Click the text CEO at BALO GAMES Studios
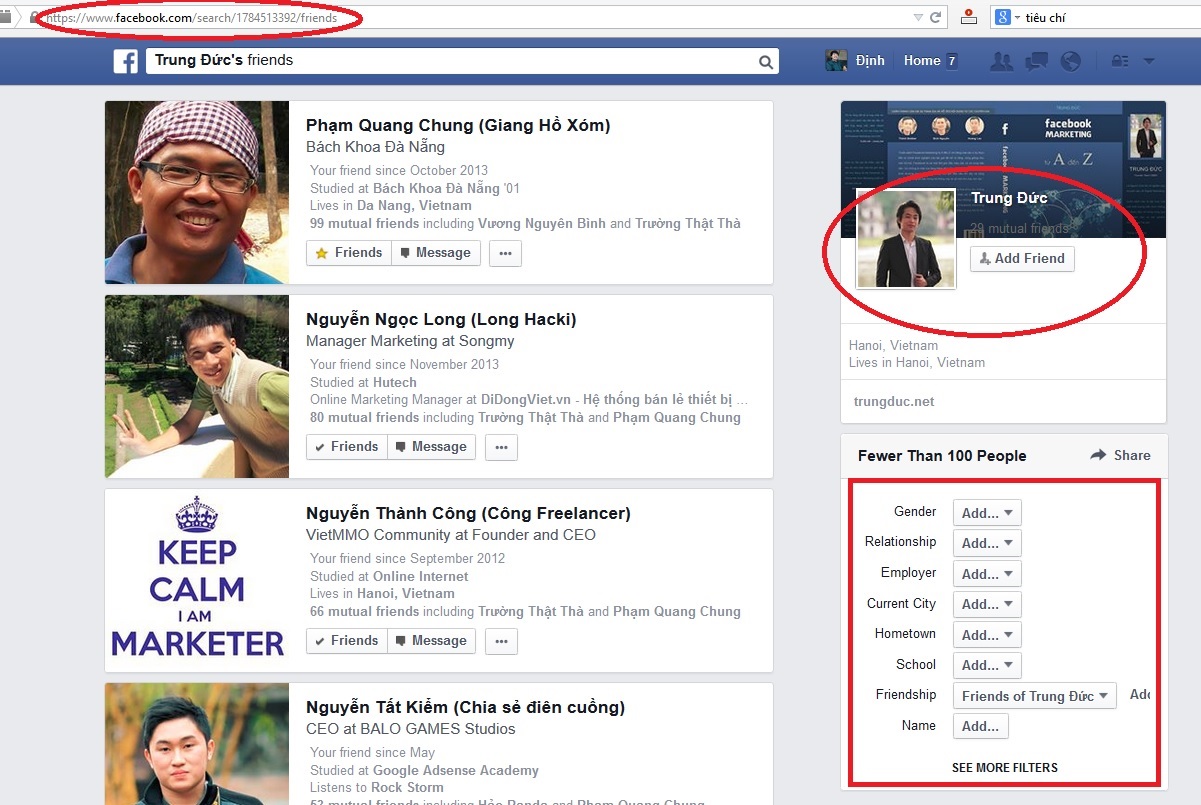Viewport: 1201px width, 805px height. [411, 729]
